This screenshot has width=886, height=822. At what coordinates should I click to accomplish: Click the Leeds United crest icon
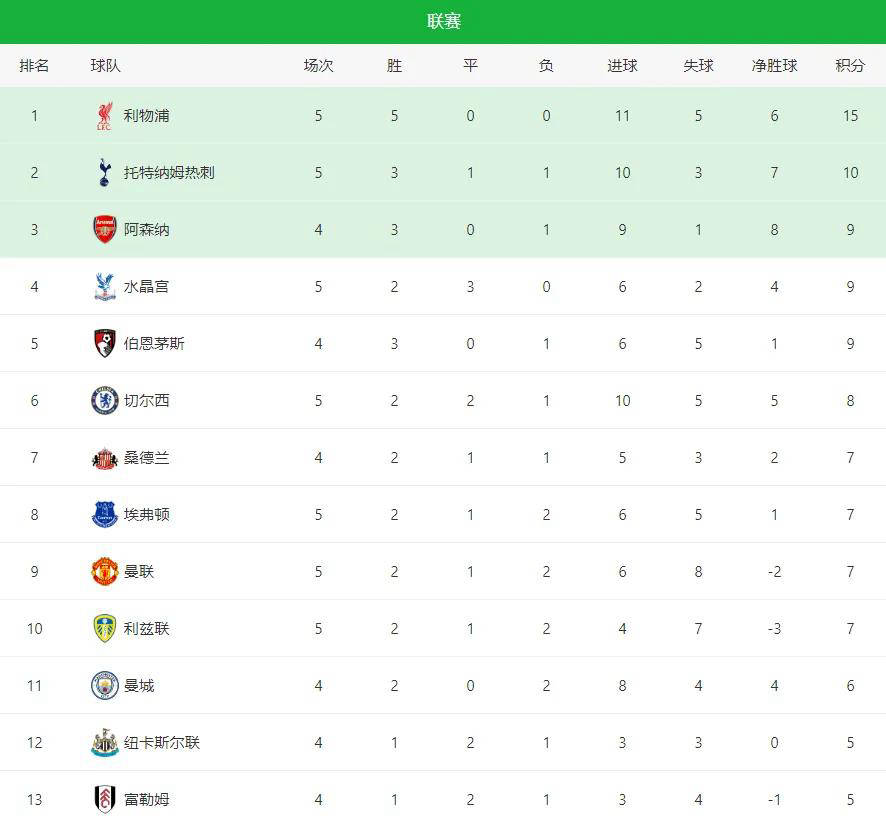click(104, 629)
